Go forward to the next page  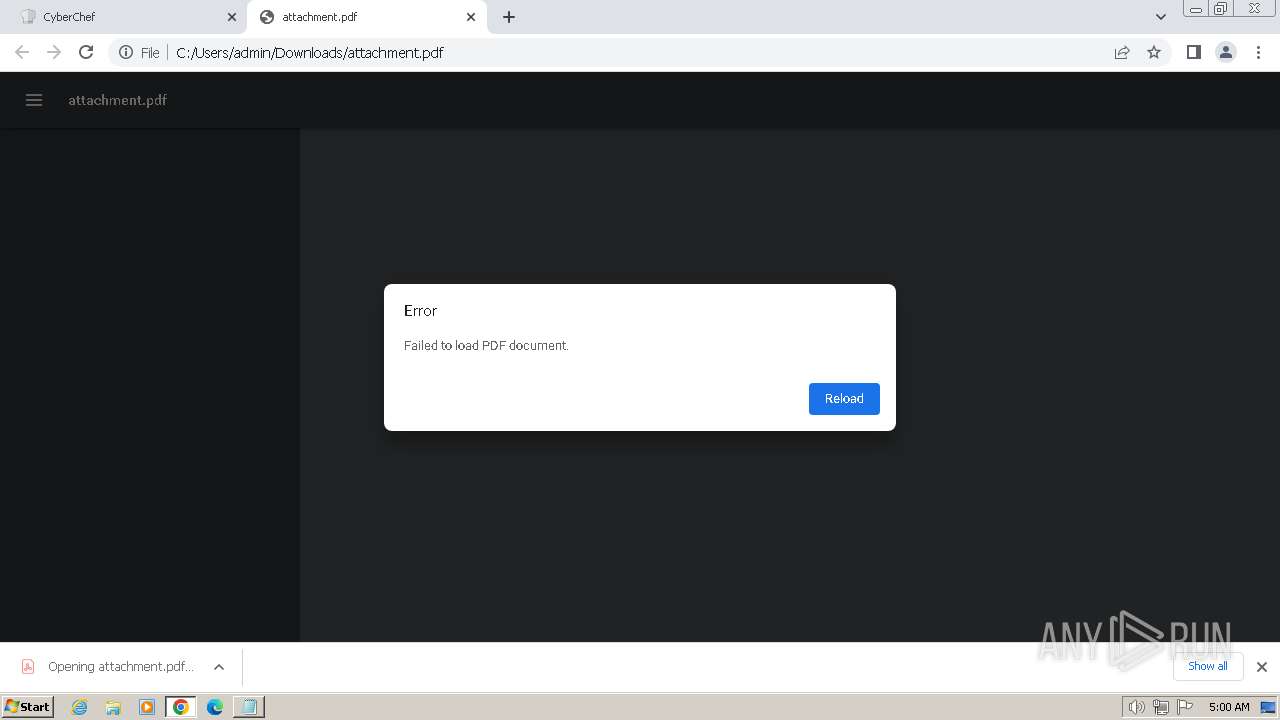(x=54, y=52)
